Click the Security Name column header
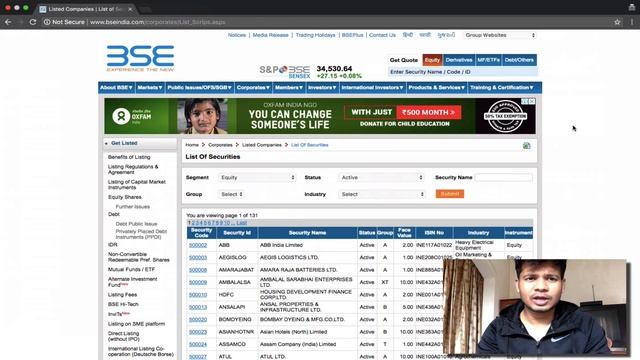 [x=307, y=233]
